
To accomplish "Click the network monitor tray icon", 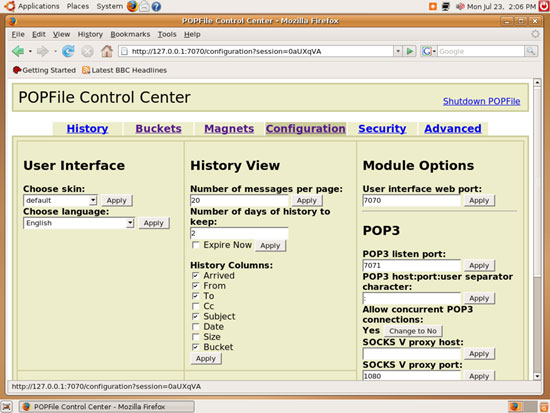I will click(x=445, y=6).
